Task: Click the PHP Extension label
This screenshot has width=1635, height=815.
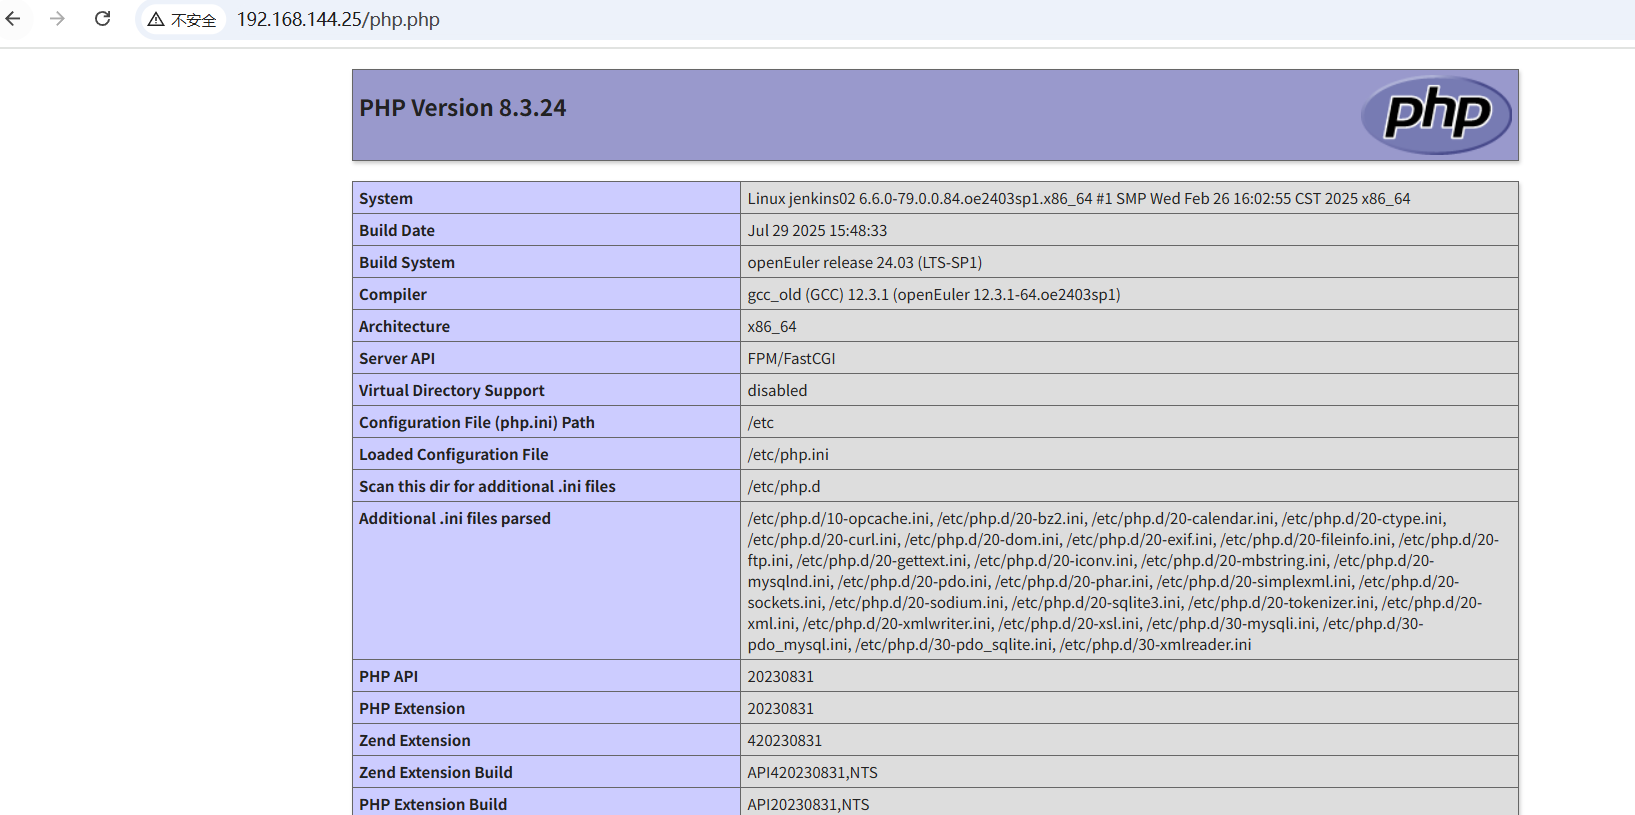Action: [412, 709]
